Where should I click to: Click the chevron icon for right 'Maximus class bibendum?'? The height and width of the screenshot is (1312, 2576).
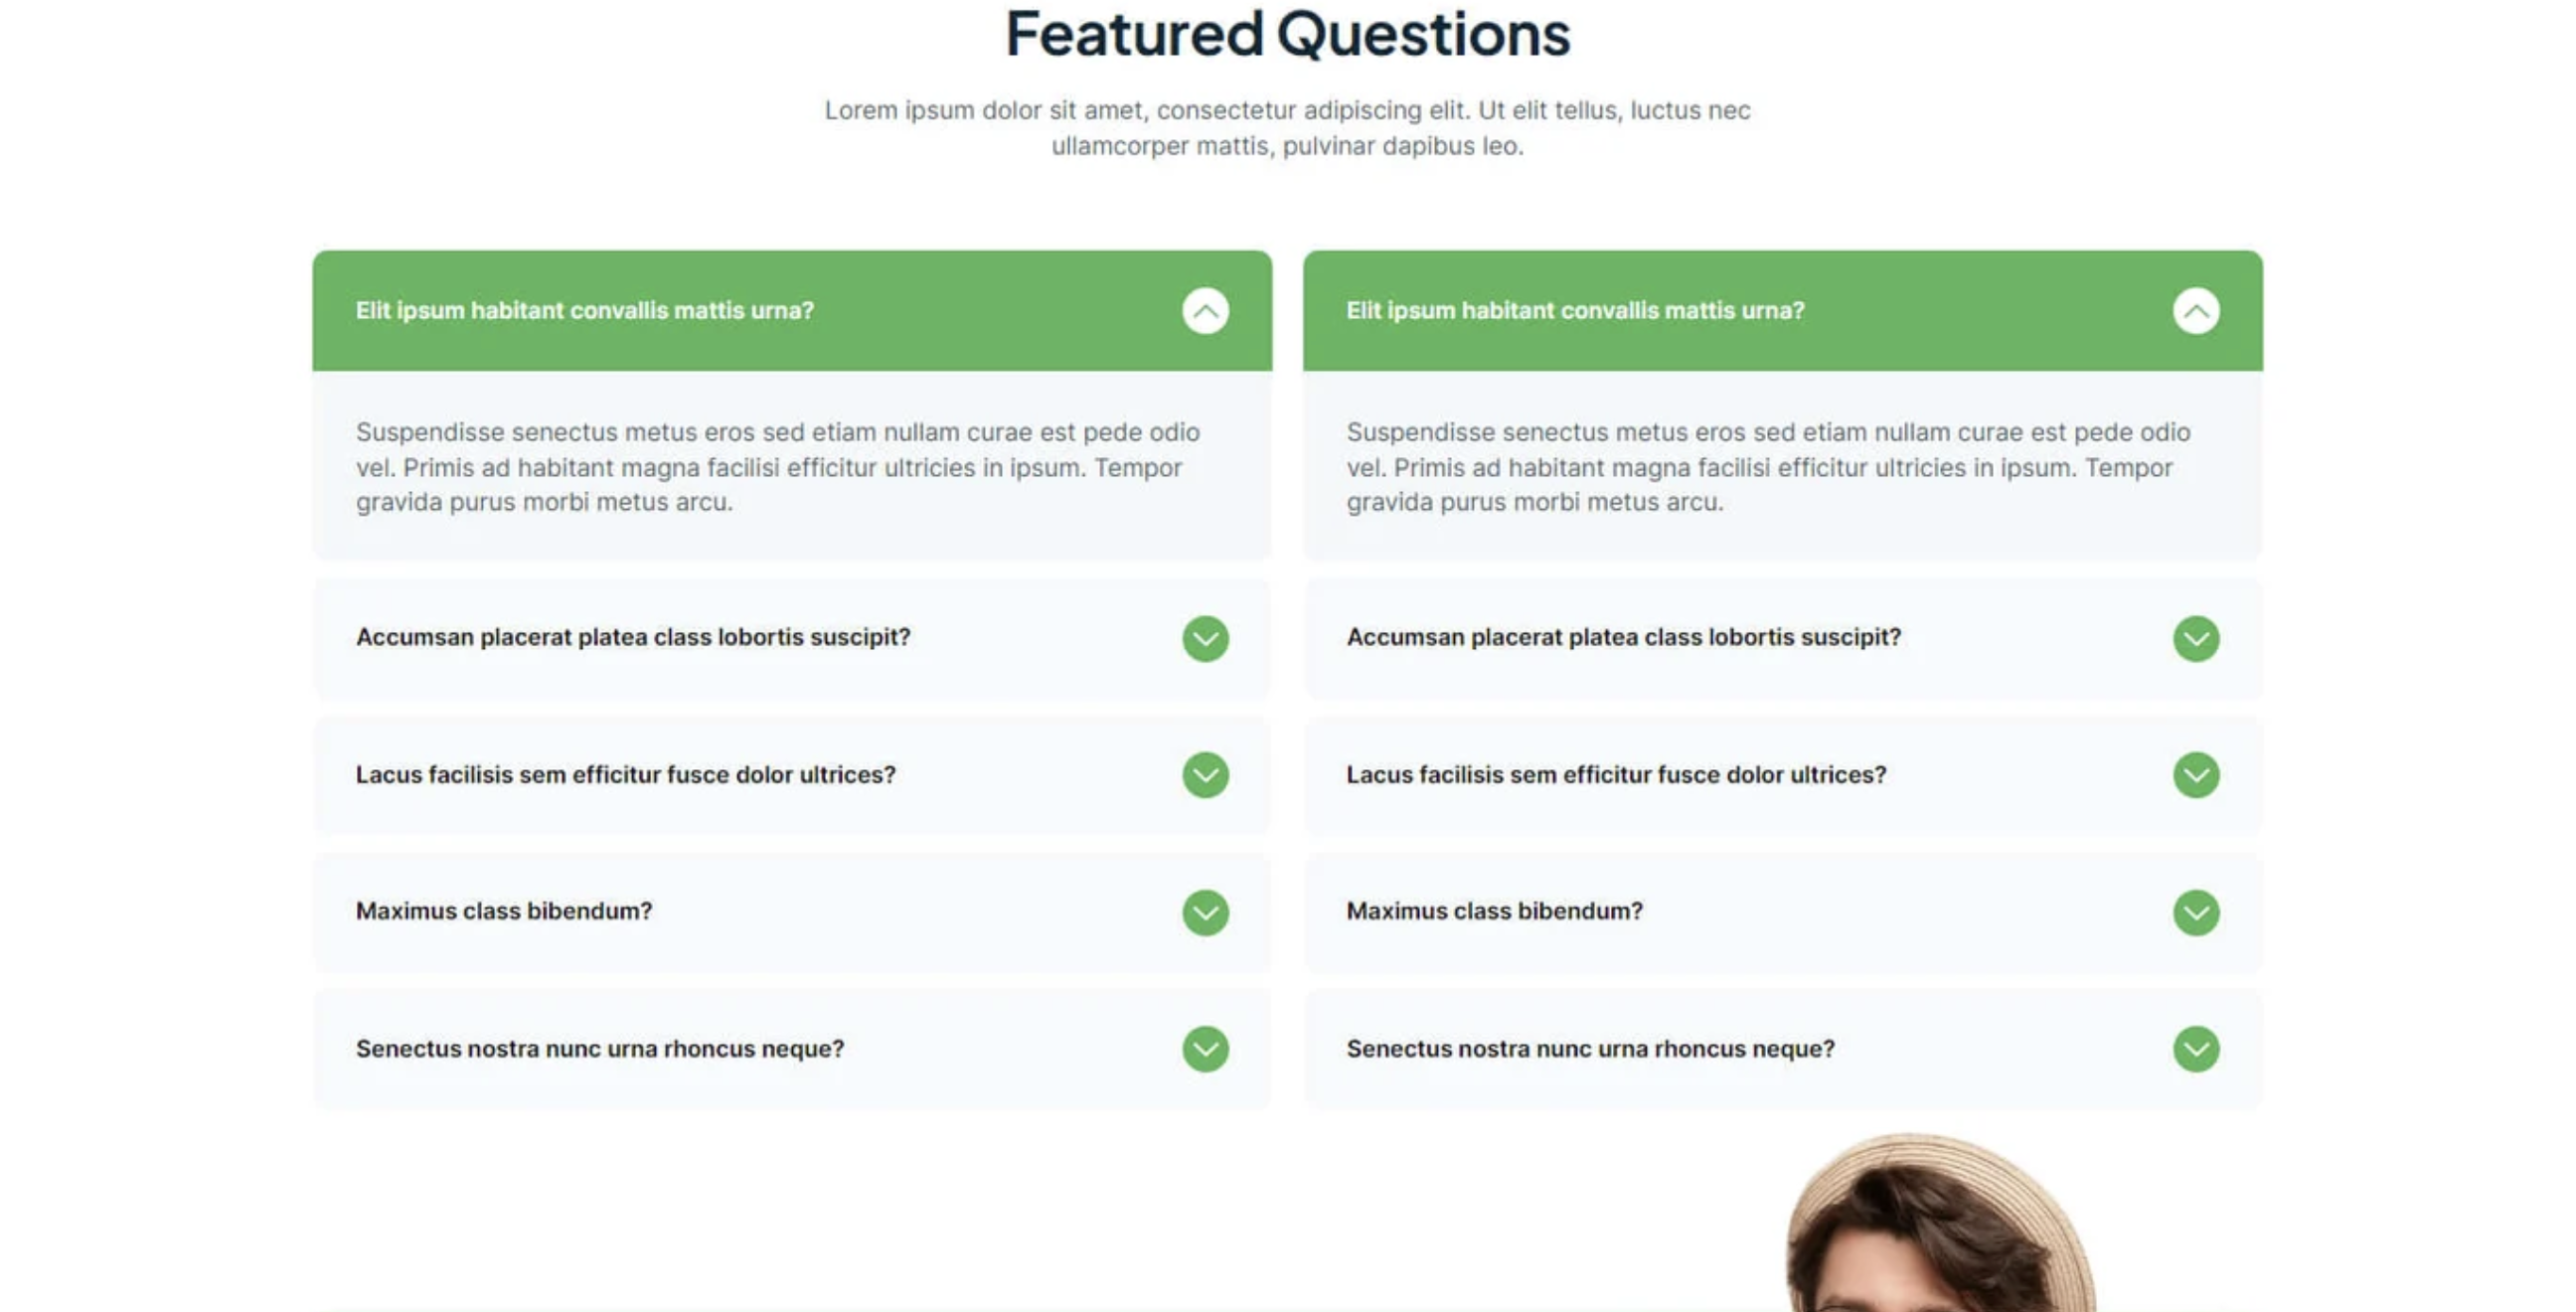pyautogui.click(x=2195, y=912)
